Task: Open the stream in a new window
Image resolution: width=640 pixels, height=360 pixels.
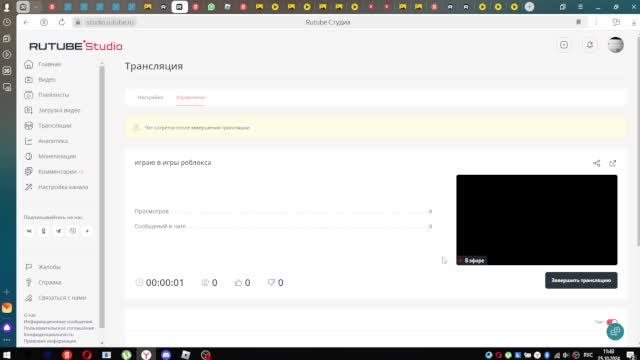Action: (612, 163)
